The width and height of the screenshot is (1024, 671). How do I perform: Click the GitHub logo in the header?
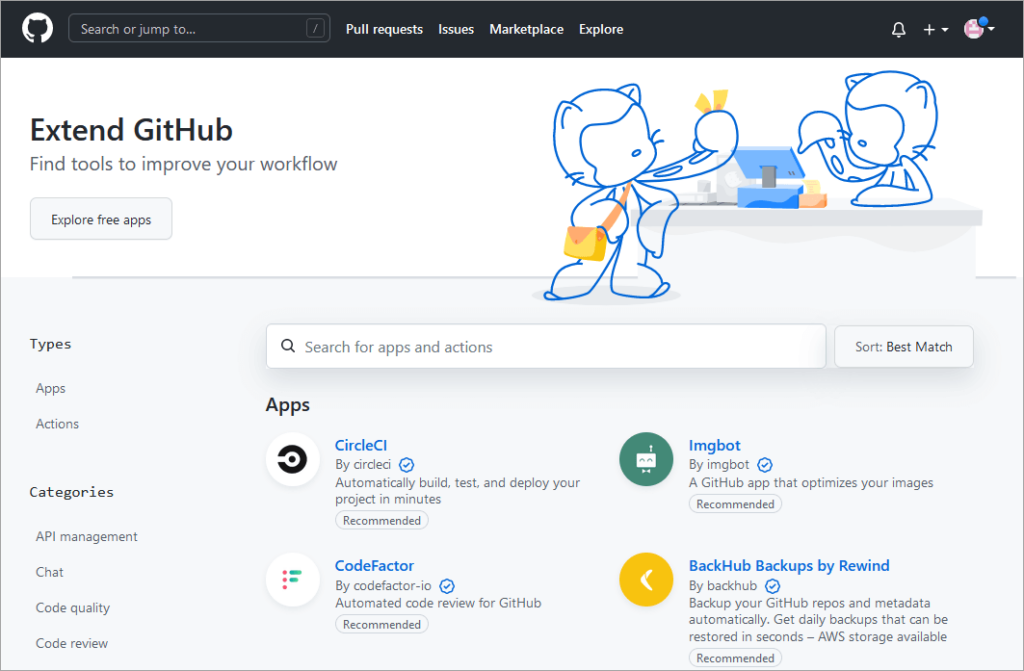pyautogui.click(x=37, y=28)
